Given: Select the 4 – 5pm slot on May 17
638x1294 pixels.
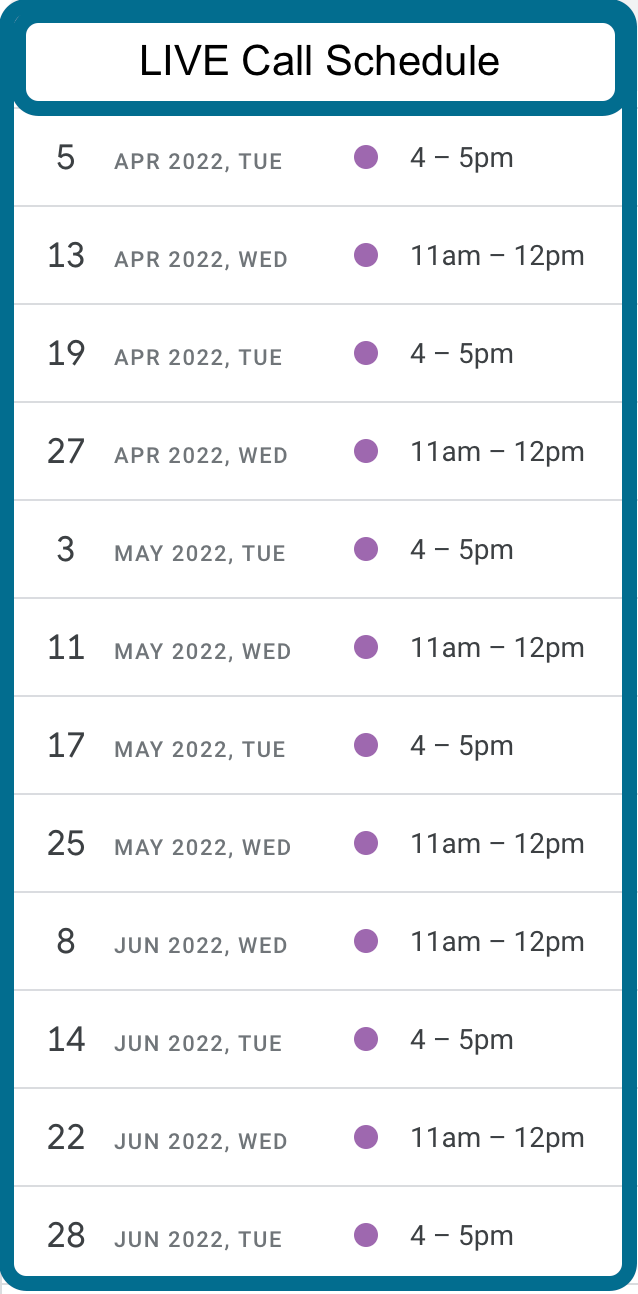Looking at the screenshot, I should (461, 745).
